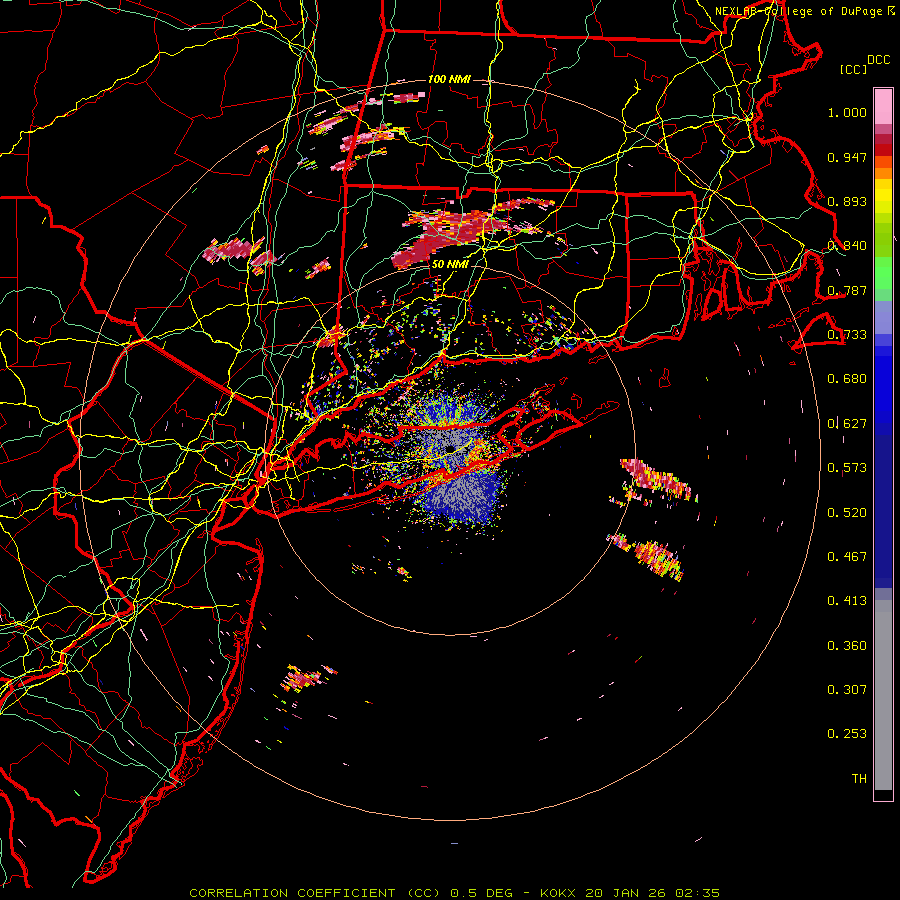The image size is (900, 900).
Task: Click the TH label at the bottom of the scale
Action: (859, 779)
